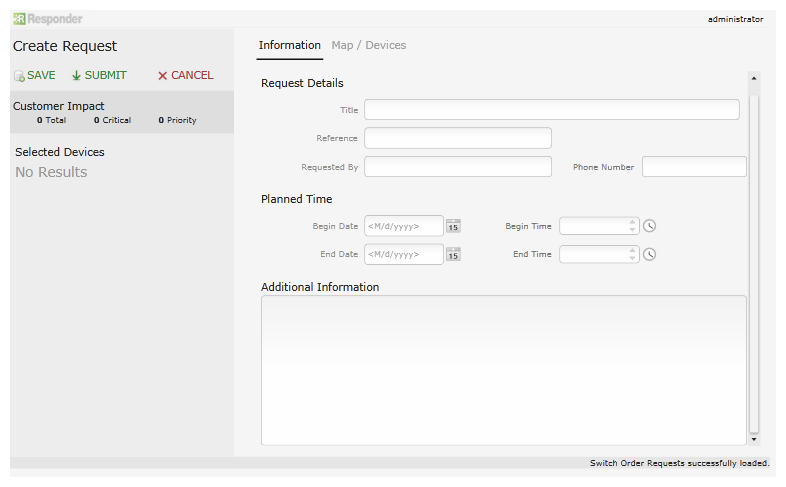Focus the Reference input field
Screen dimensions: 786x487
click(458, 138)
